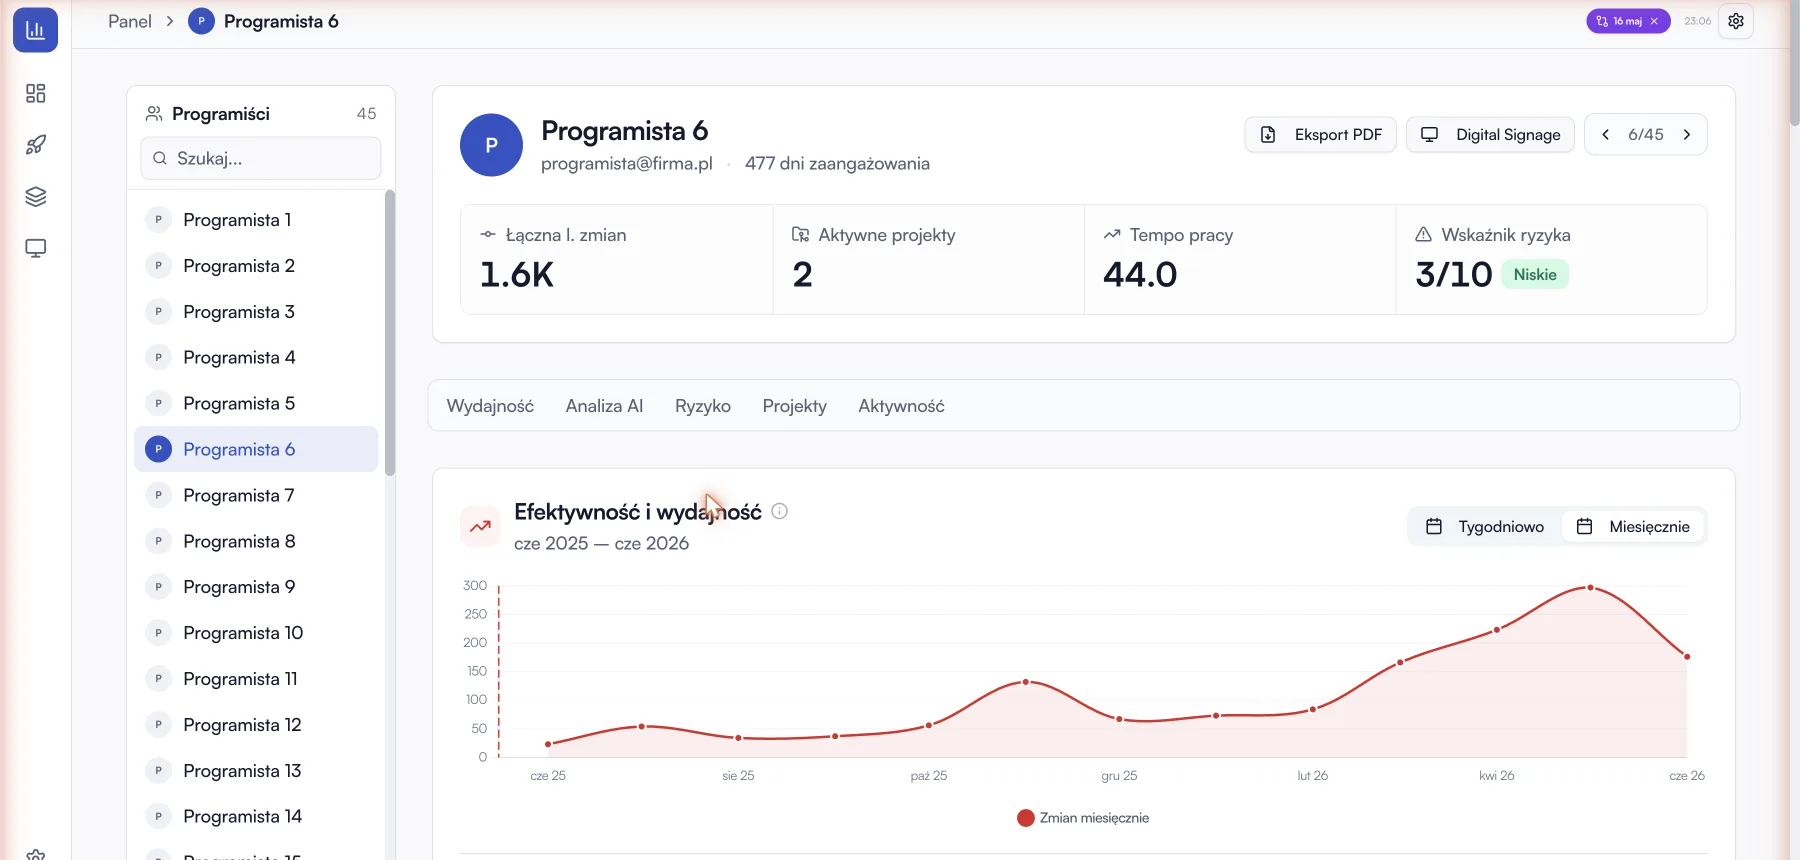Switch to the Projekty tab
The image size is (1800, 860).
[795, 406]
